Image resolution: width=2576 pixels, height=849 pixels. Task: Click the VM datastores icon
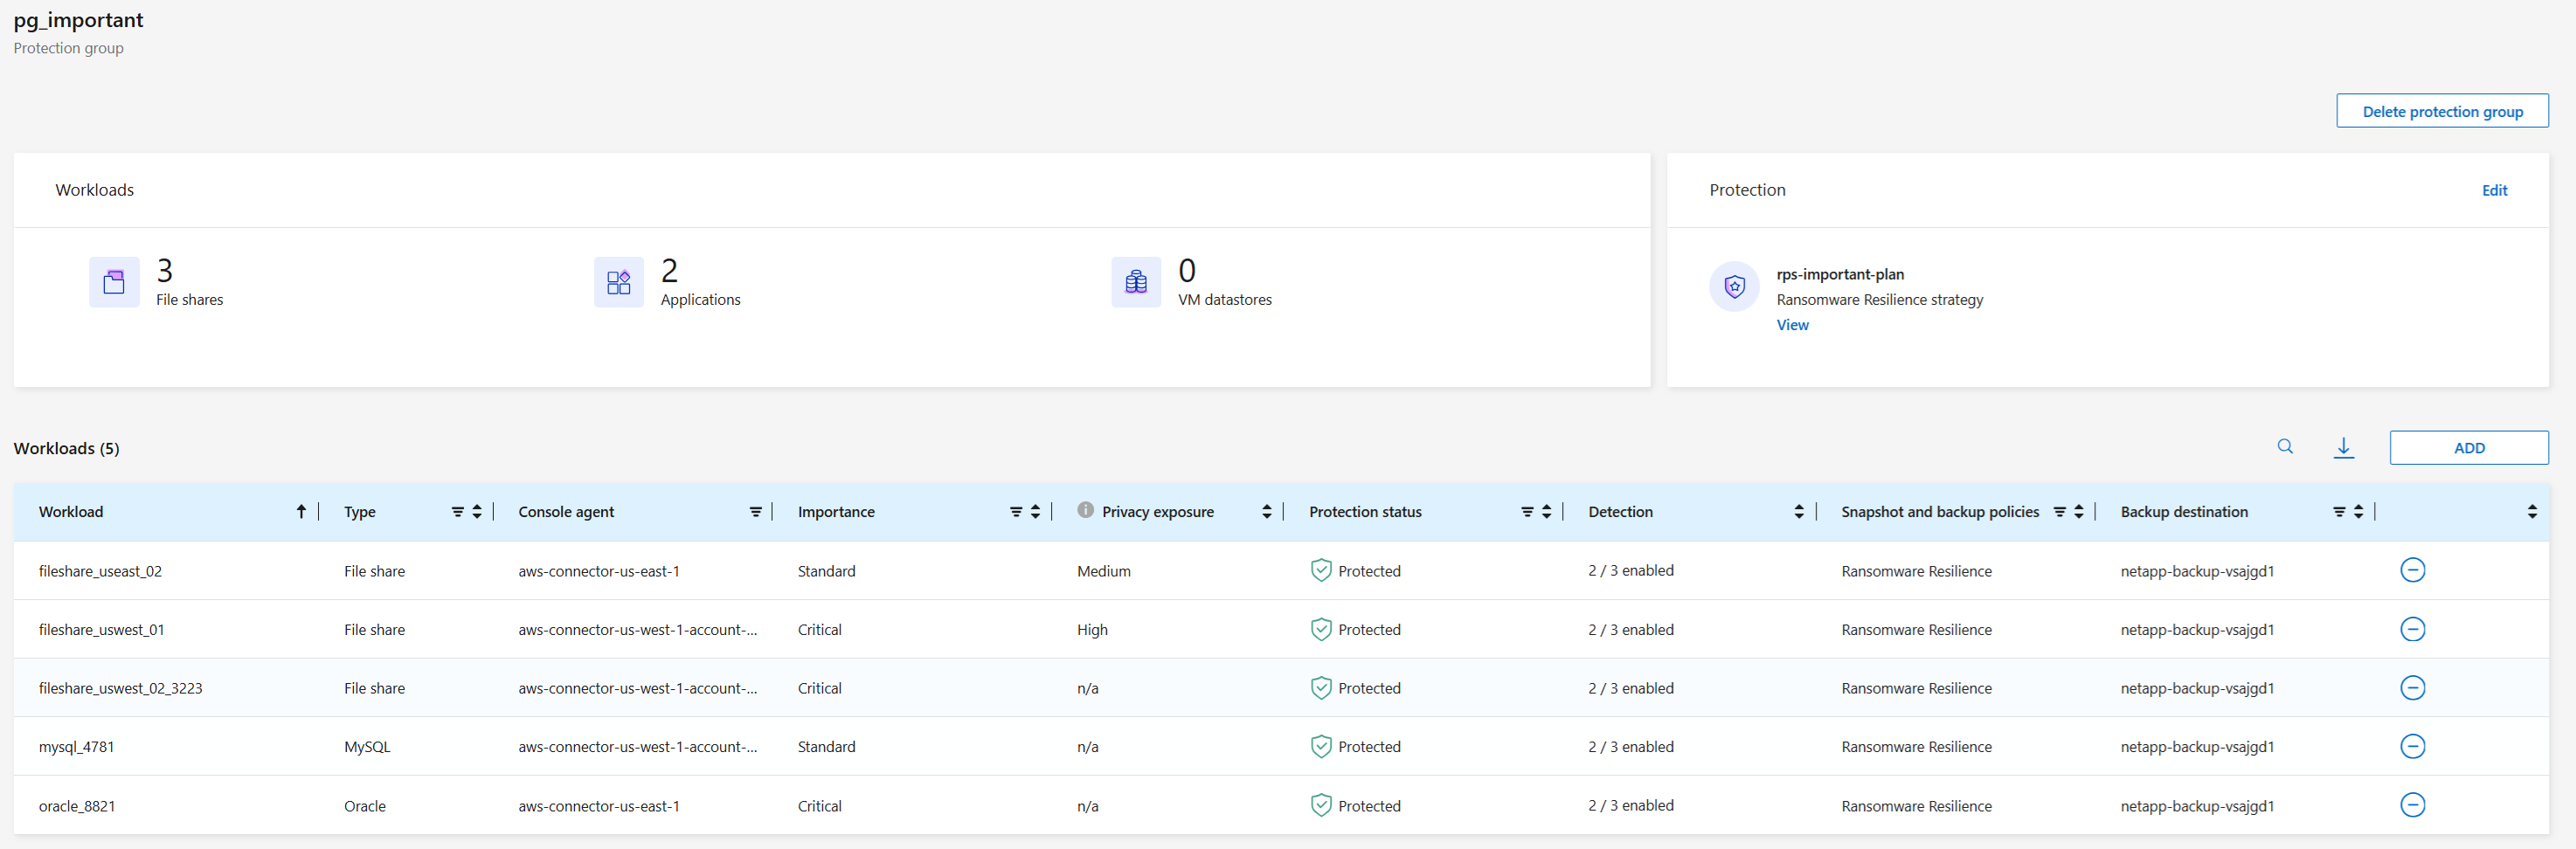(x=1135, y=282)
